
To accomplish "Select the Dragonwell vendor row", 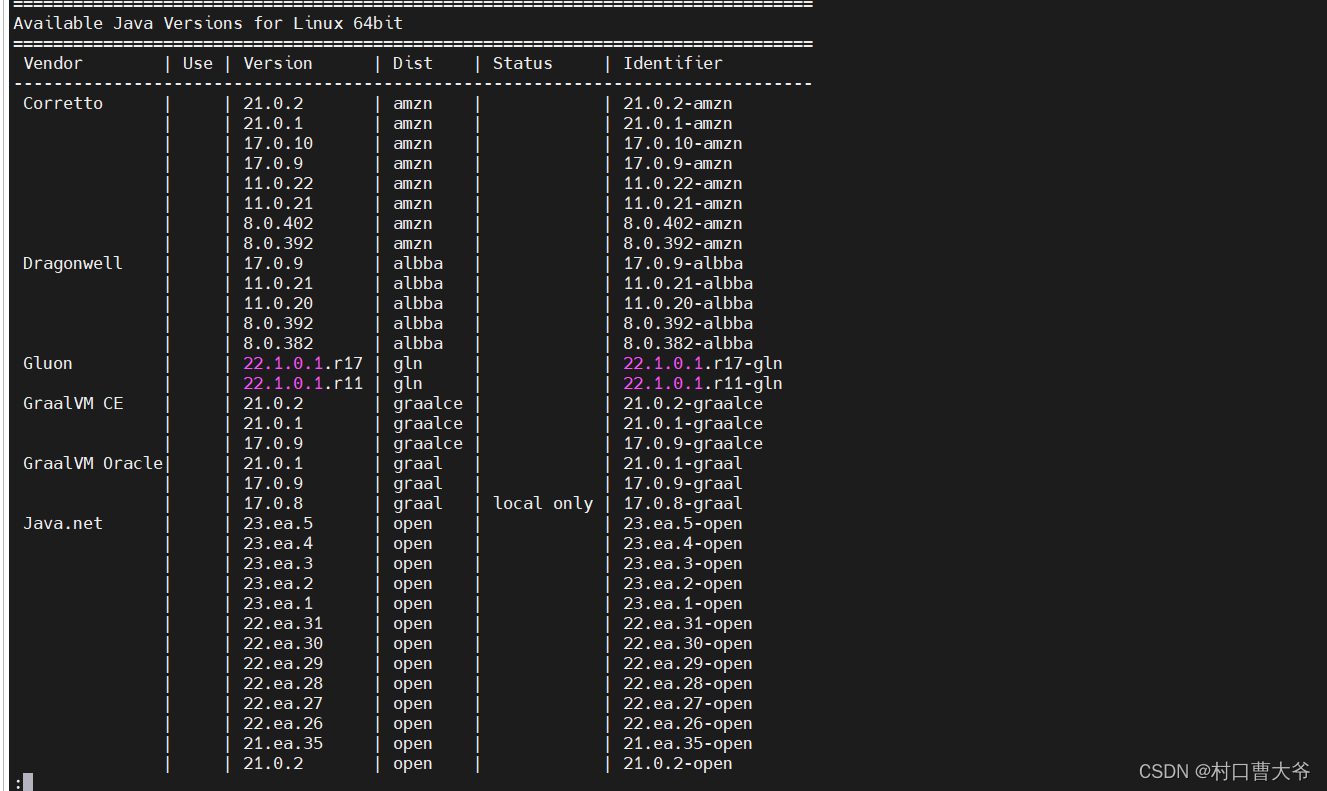I will 72,263.
